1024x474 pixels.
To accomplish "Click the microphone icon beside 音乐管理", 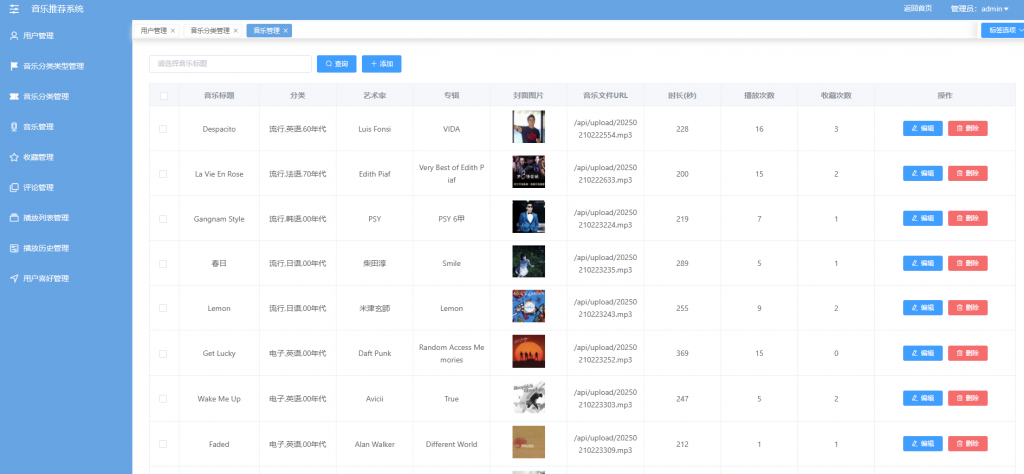I will point(14,127).
